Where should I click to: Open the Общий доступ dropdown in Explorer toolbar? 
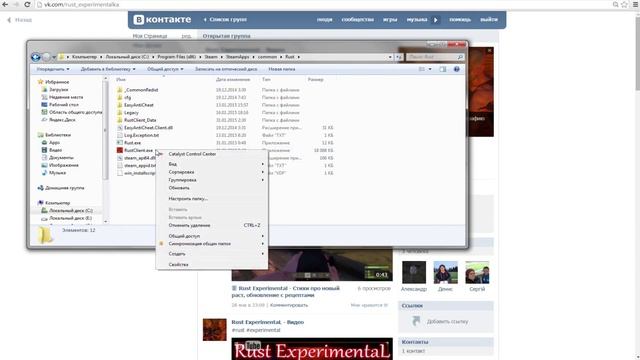click(165, 69)
